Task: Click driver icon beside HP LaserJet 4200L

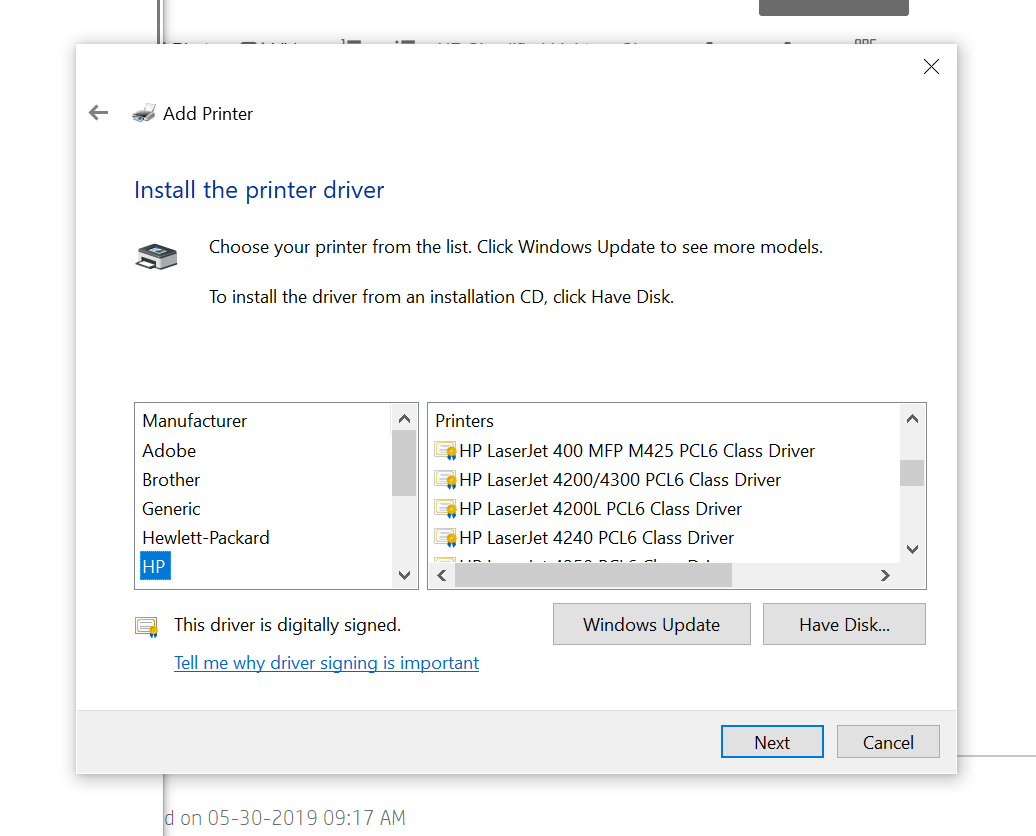Action: (445, 508)
